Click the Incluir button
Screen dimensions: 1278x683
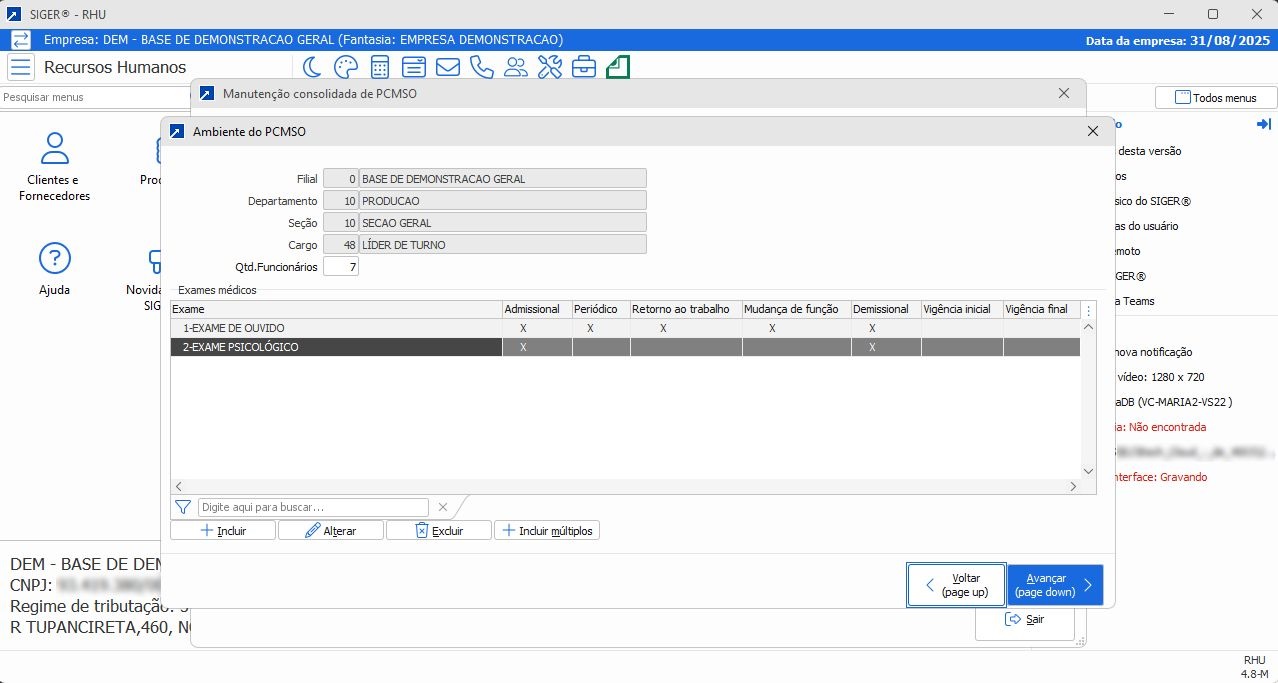coord(223,531)
